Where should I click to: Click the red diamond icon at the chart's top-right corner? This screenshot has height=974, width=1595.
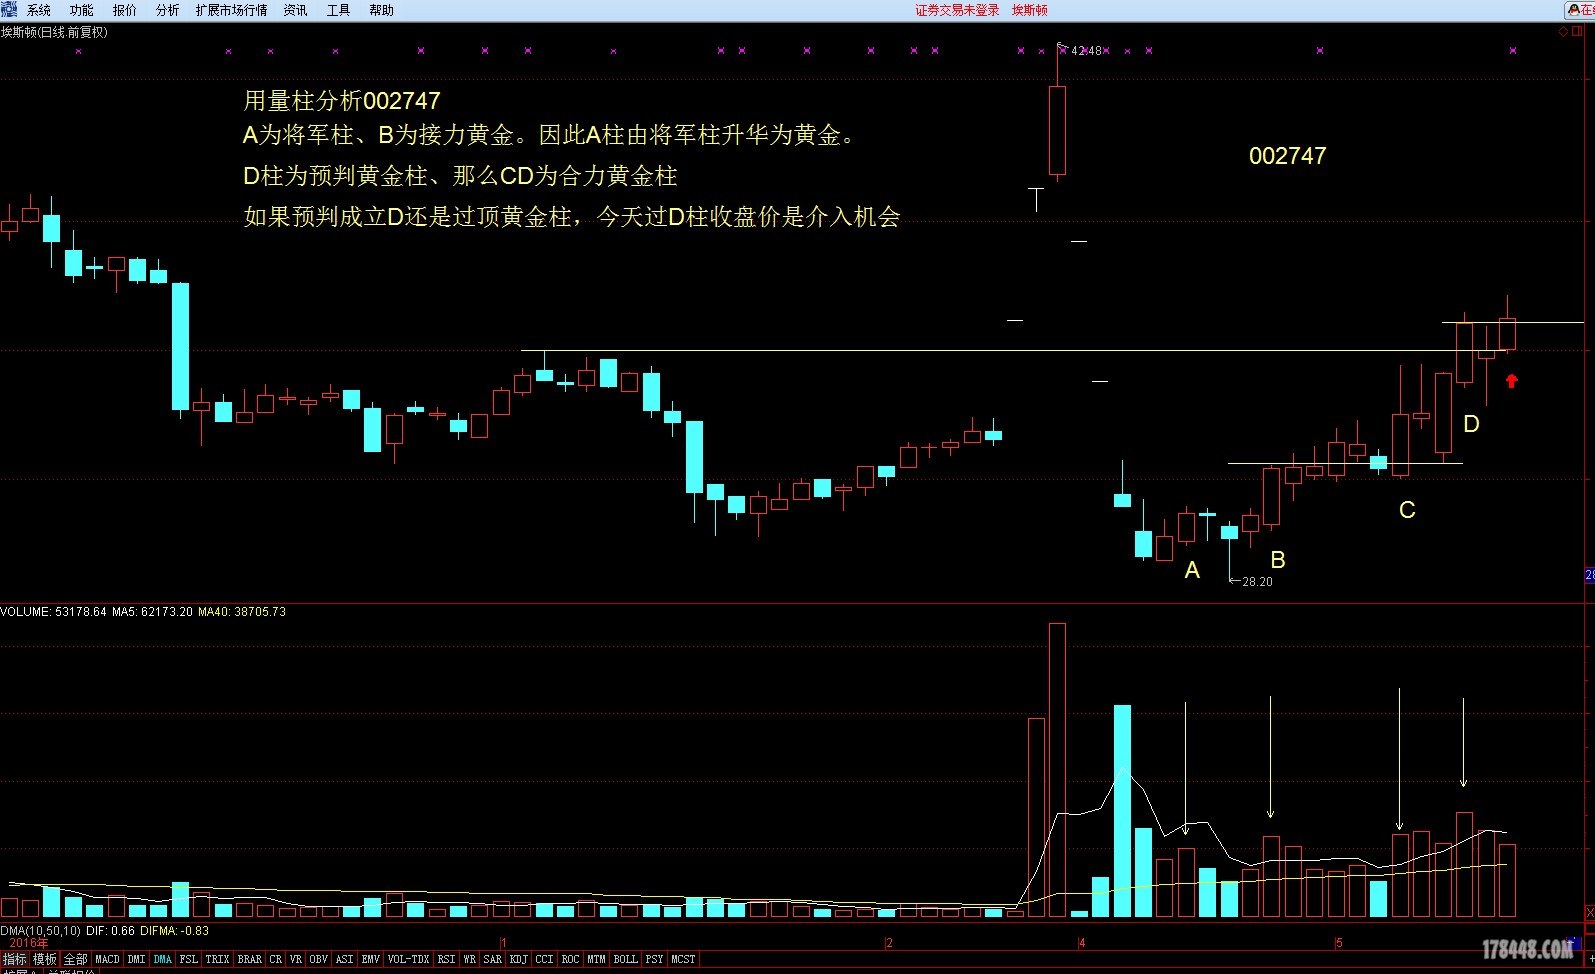tap(1565, 32)
